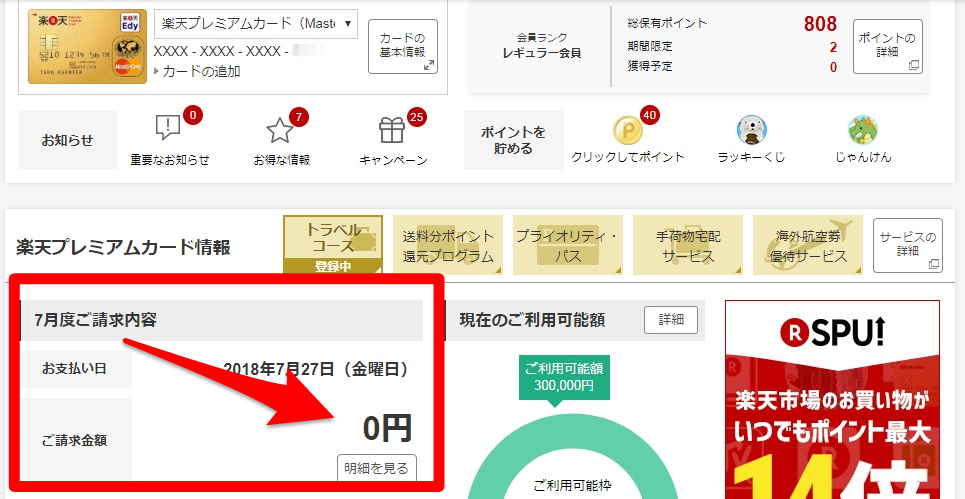Select the 海外航空券優待サービス tab
The height and width of the screenshot is (499, 965).
[808, 245]
